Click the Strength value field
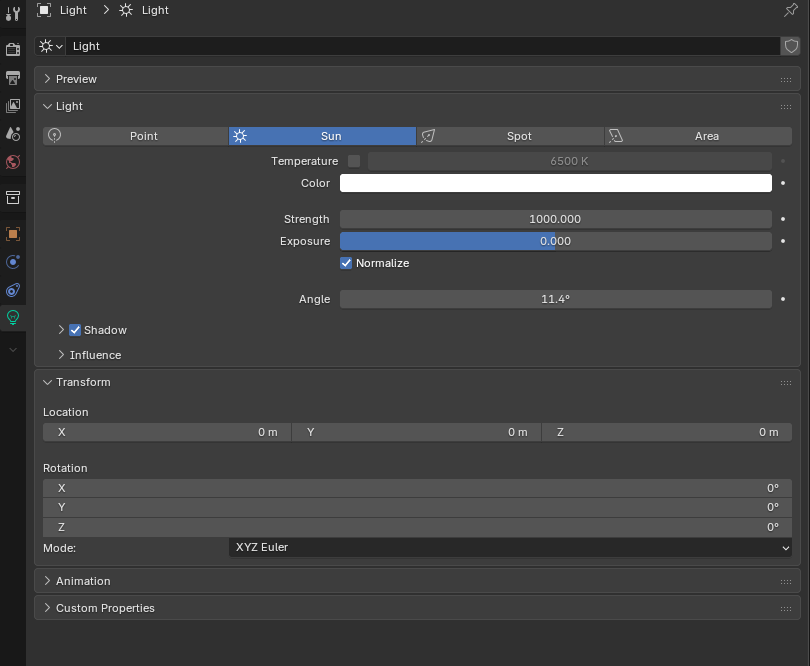The height and width of the screenshot is (666, 810). 556,219
